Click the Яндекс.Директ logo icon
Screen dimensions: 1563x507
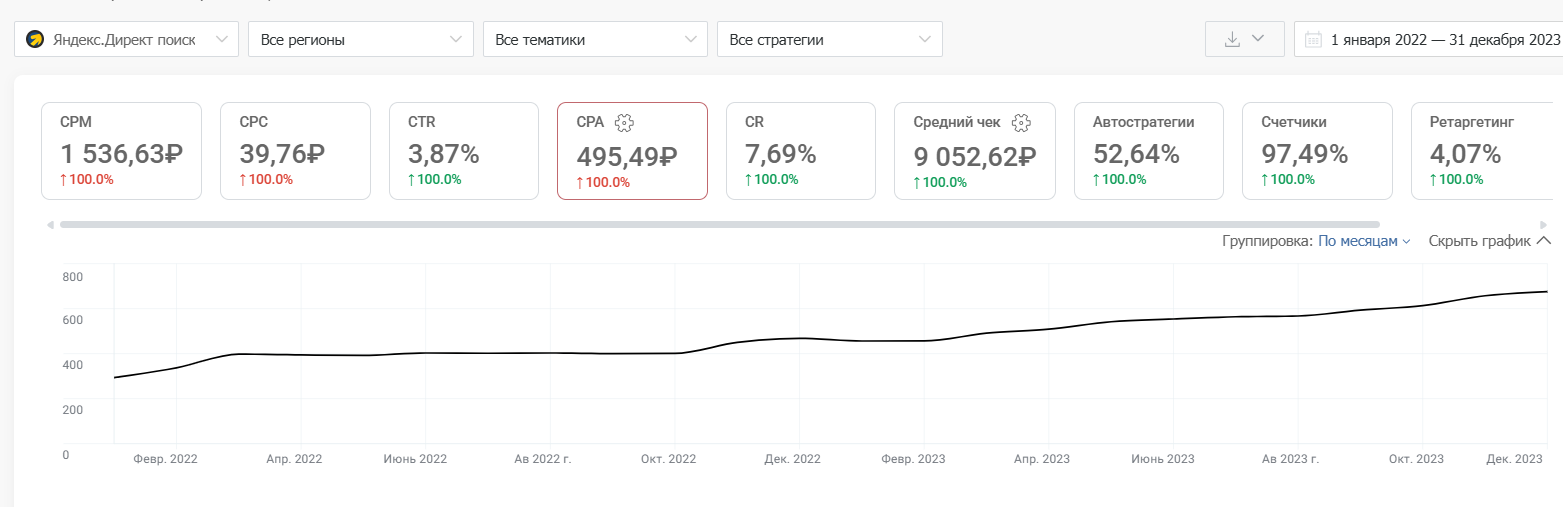[x=35, y=40]
